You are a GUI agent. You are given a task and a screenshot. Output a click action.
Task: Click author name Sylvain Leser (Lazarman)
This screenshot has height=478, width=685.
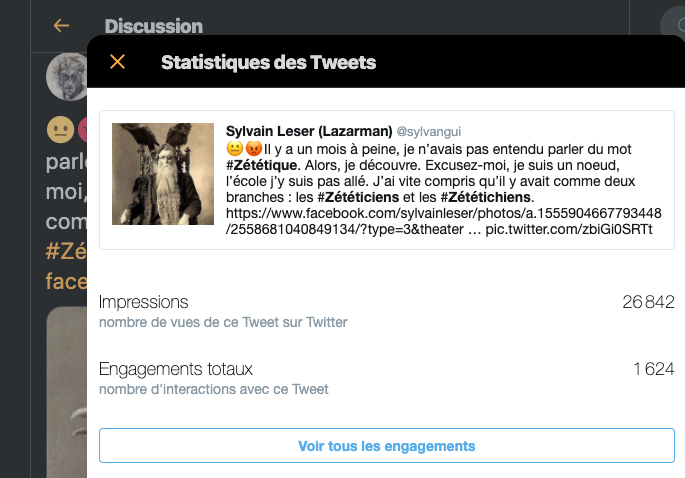tap(309, 131)
